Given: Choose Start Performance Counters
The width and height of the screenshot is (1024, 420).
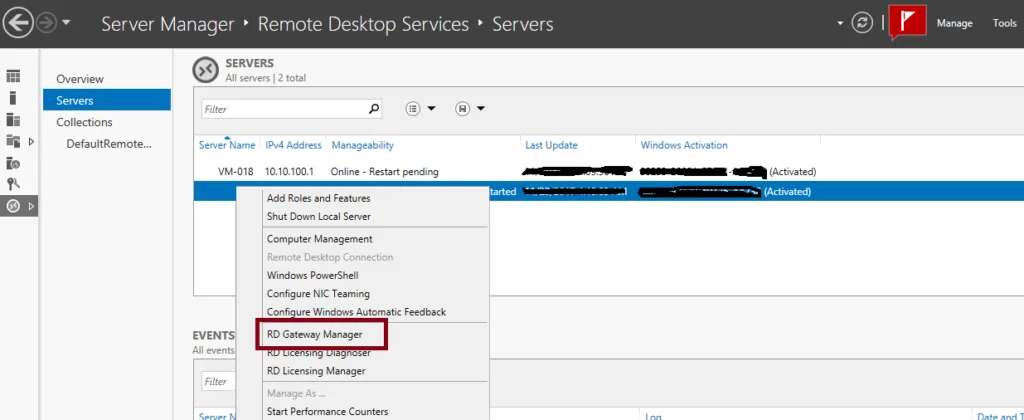Looking at the screenshot, I should 327,412.
